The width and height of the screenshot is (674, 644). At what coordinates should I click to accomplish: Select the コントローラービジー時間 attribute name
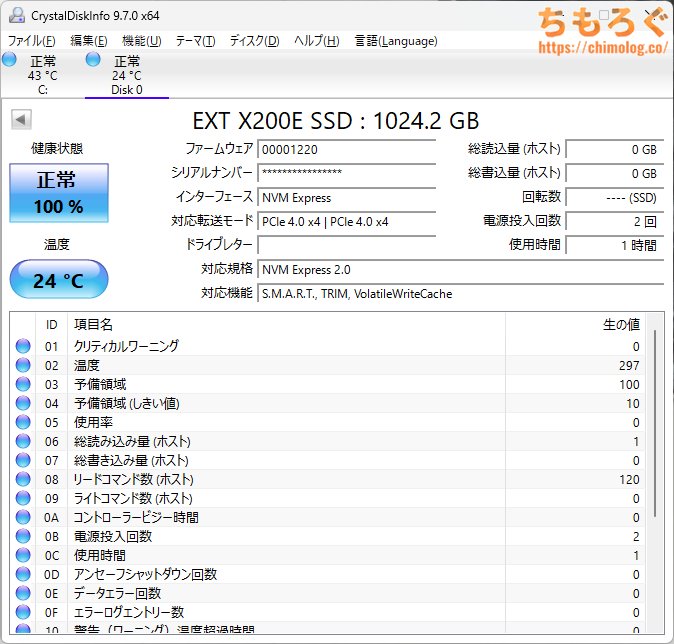tap(136, 517)
